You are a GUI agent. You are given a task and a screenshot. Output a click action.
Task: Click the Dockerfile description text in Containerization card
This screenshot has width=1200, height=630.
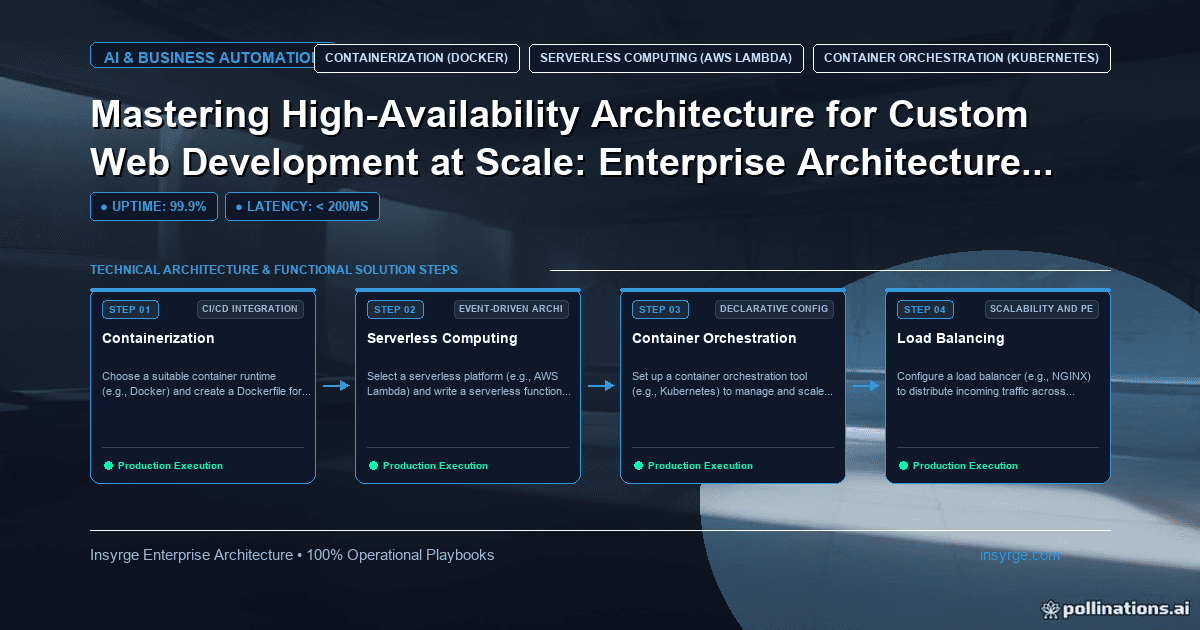coord(206,385)
